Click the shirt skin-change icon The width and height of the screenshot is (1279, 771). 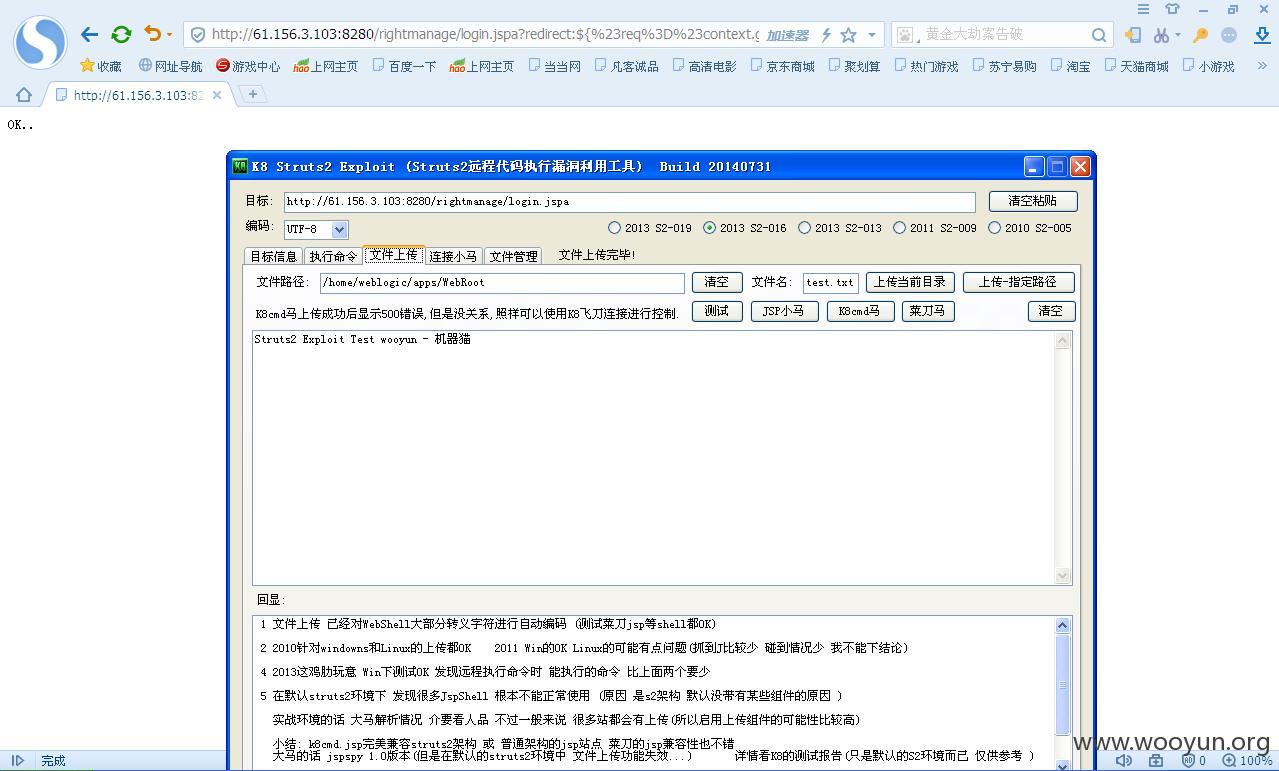(x=1172, y=9)
